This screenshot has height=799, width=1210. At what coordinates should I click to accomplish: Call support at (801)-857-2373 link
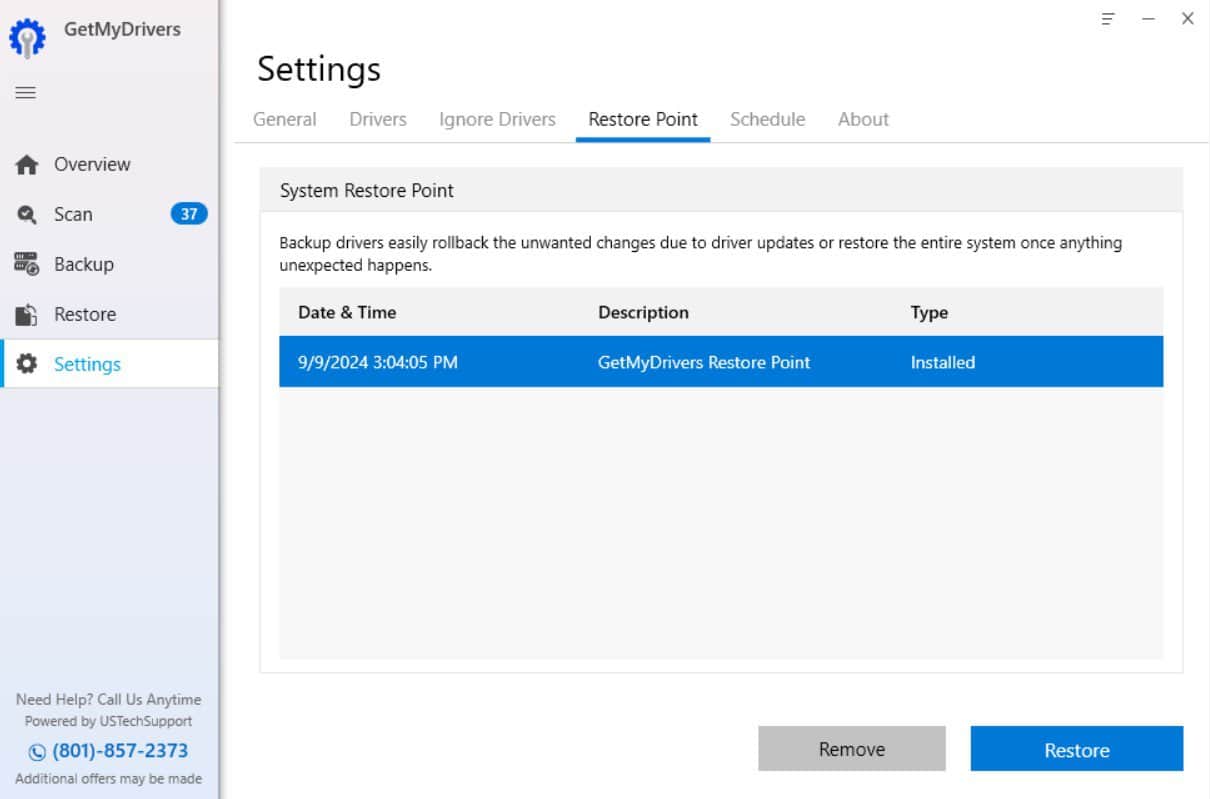tap(119, 751)
